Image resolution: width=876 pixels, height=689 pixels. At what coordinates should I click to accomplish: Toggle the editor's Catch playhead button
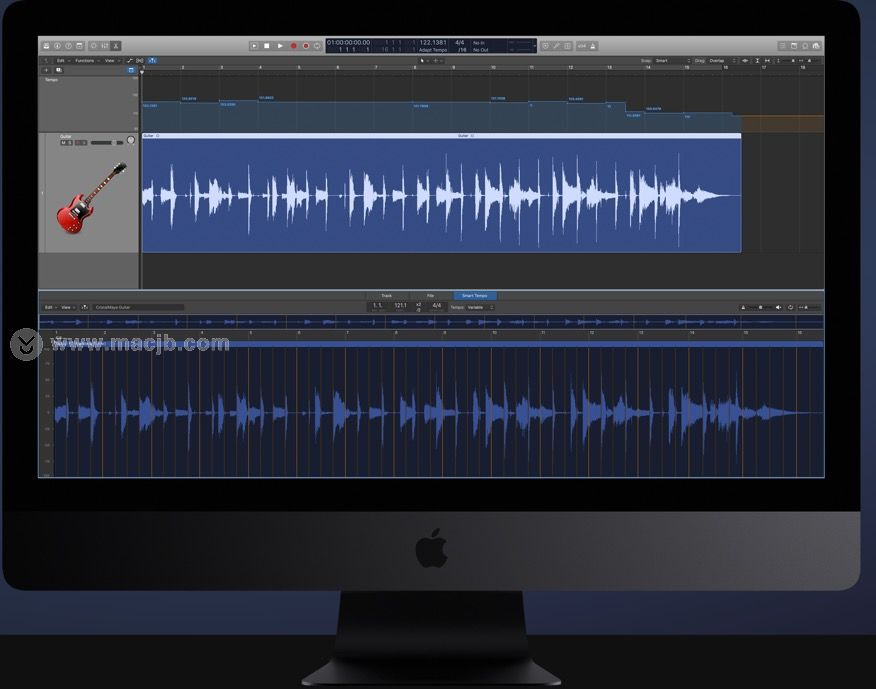(84, 307)
